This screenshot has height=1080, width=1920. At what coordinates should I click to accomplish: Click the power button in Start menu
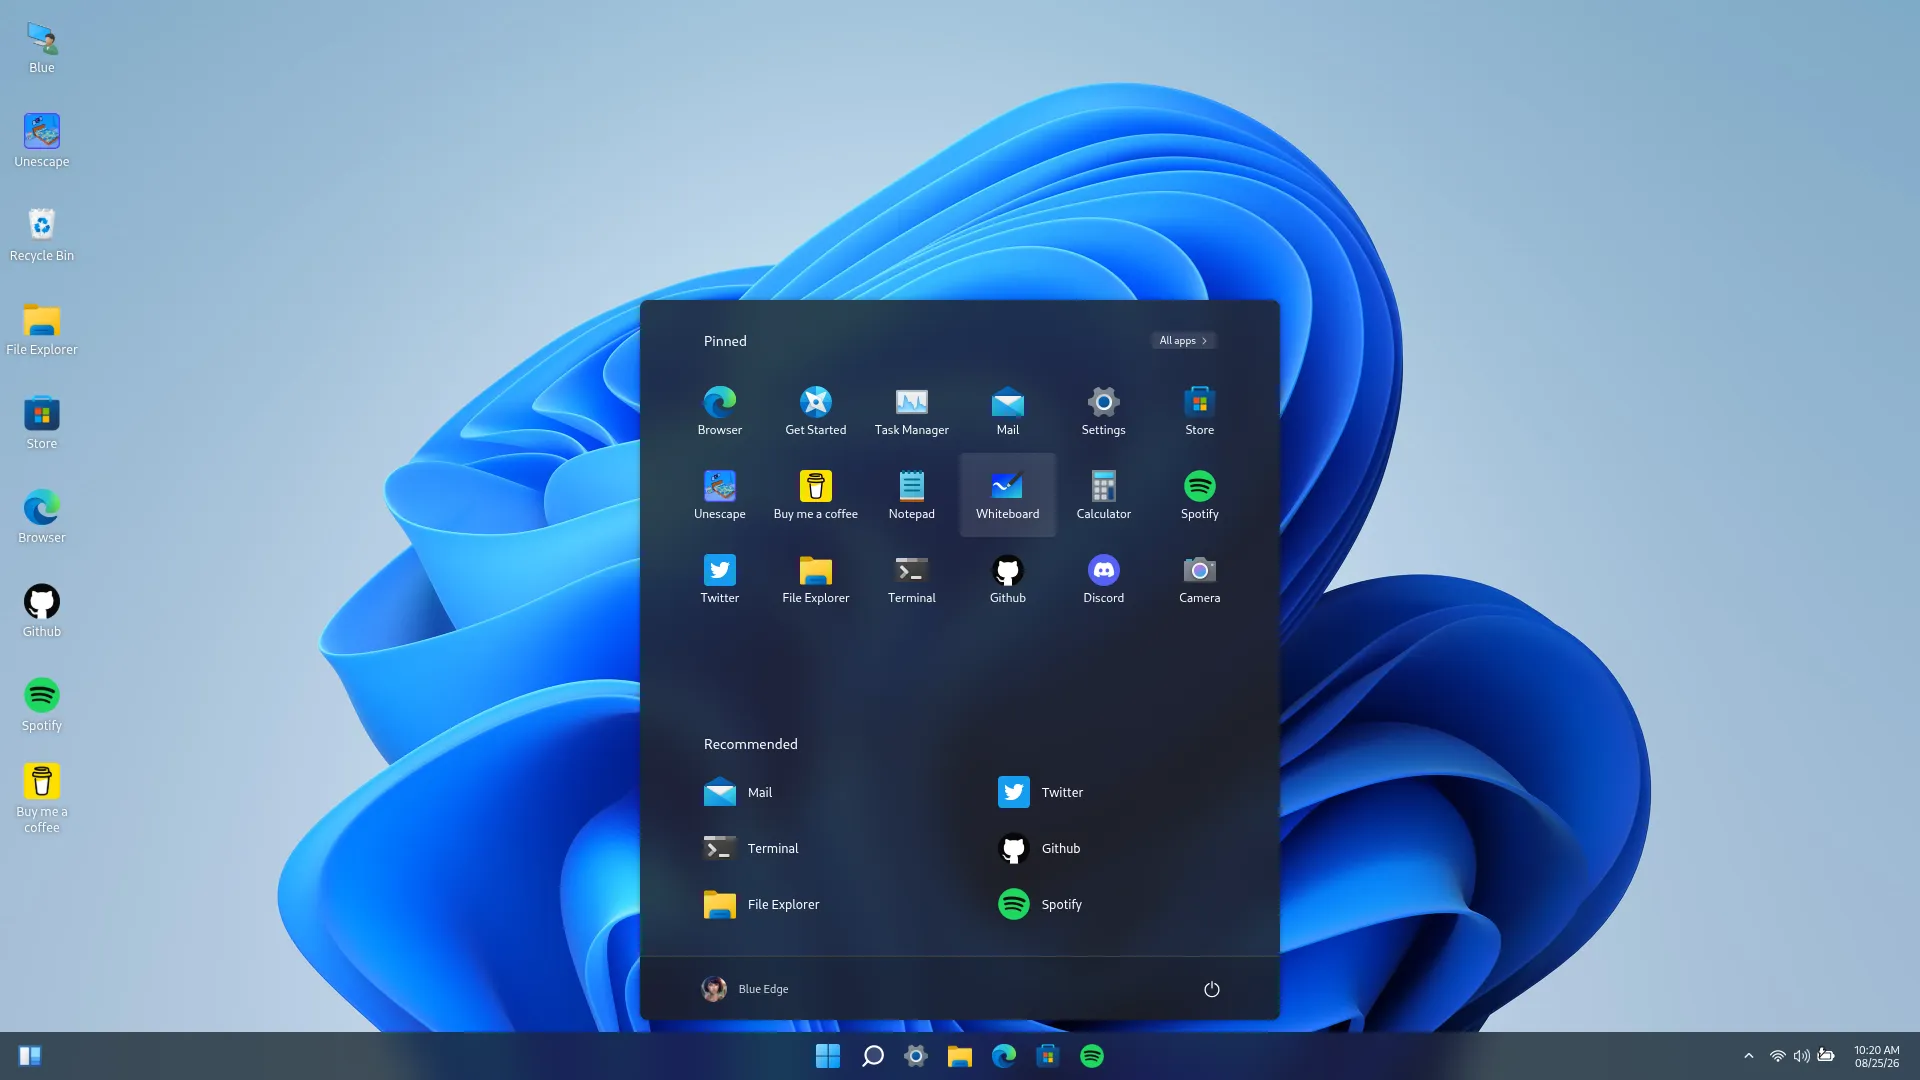[1211, 989]
